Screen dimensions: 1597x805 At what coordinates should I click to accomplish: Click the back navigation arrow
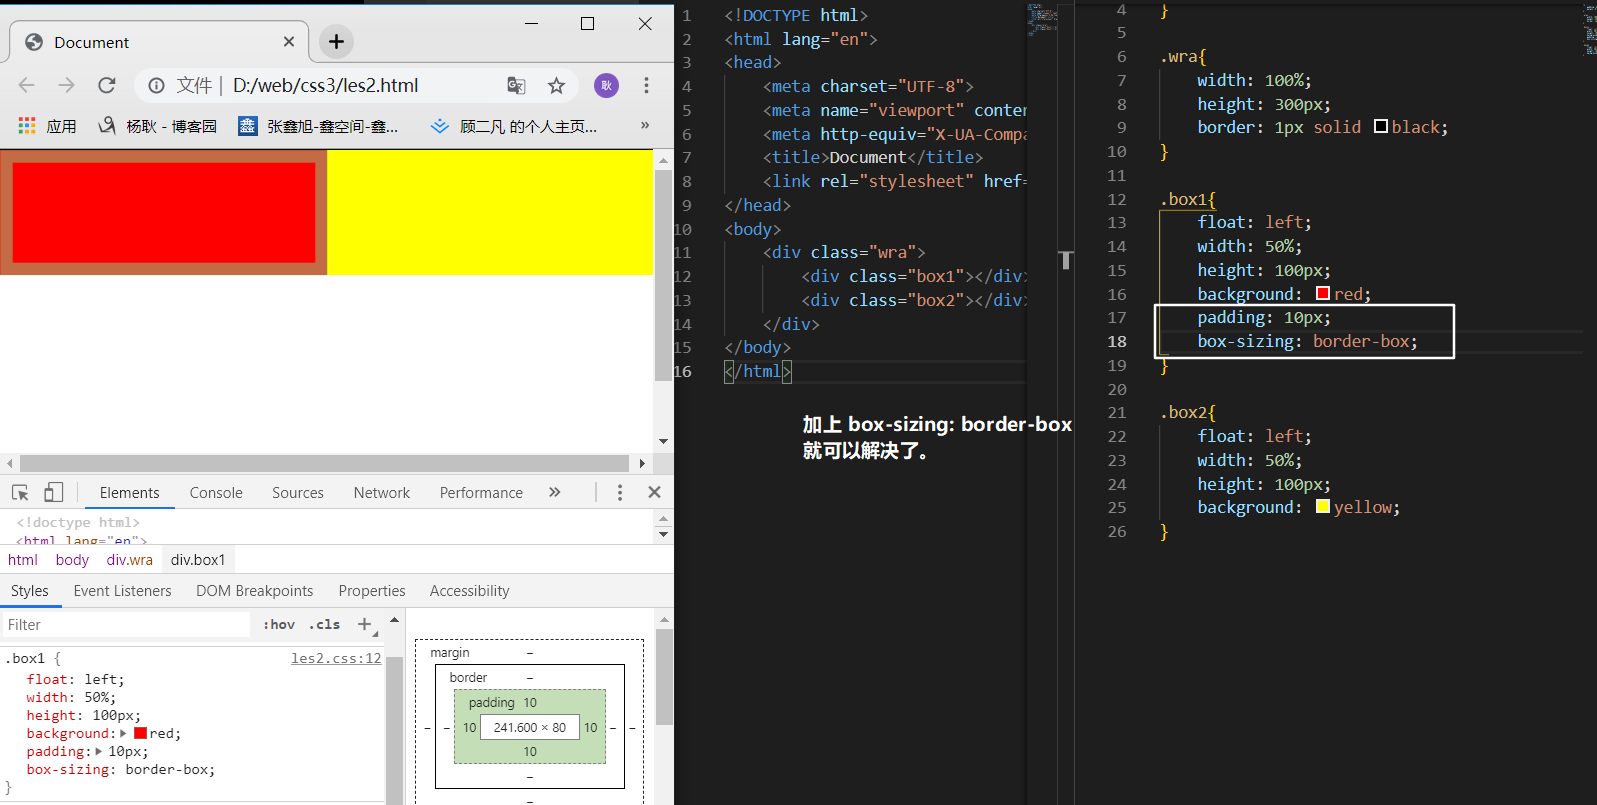coord(27,86)
